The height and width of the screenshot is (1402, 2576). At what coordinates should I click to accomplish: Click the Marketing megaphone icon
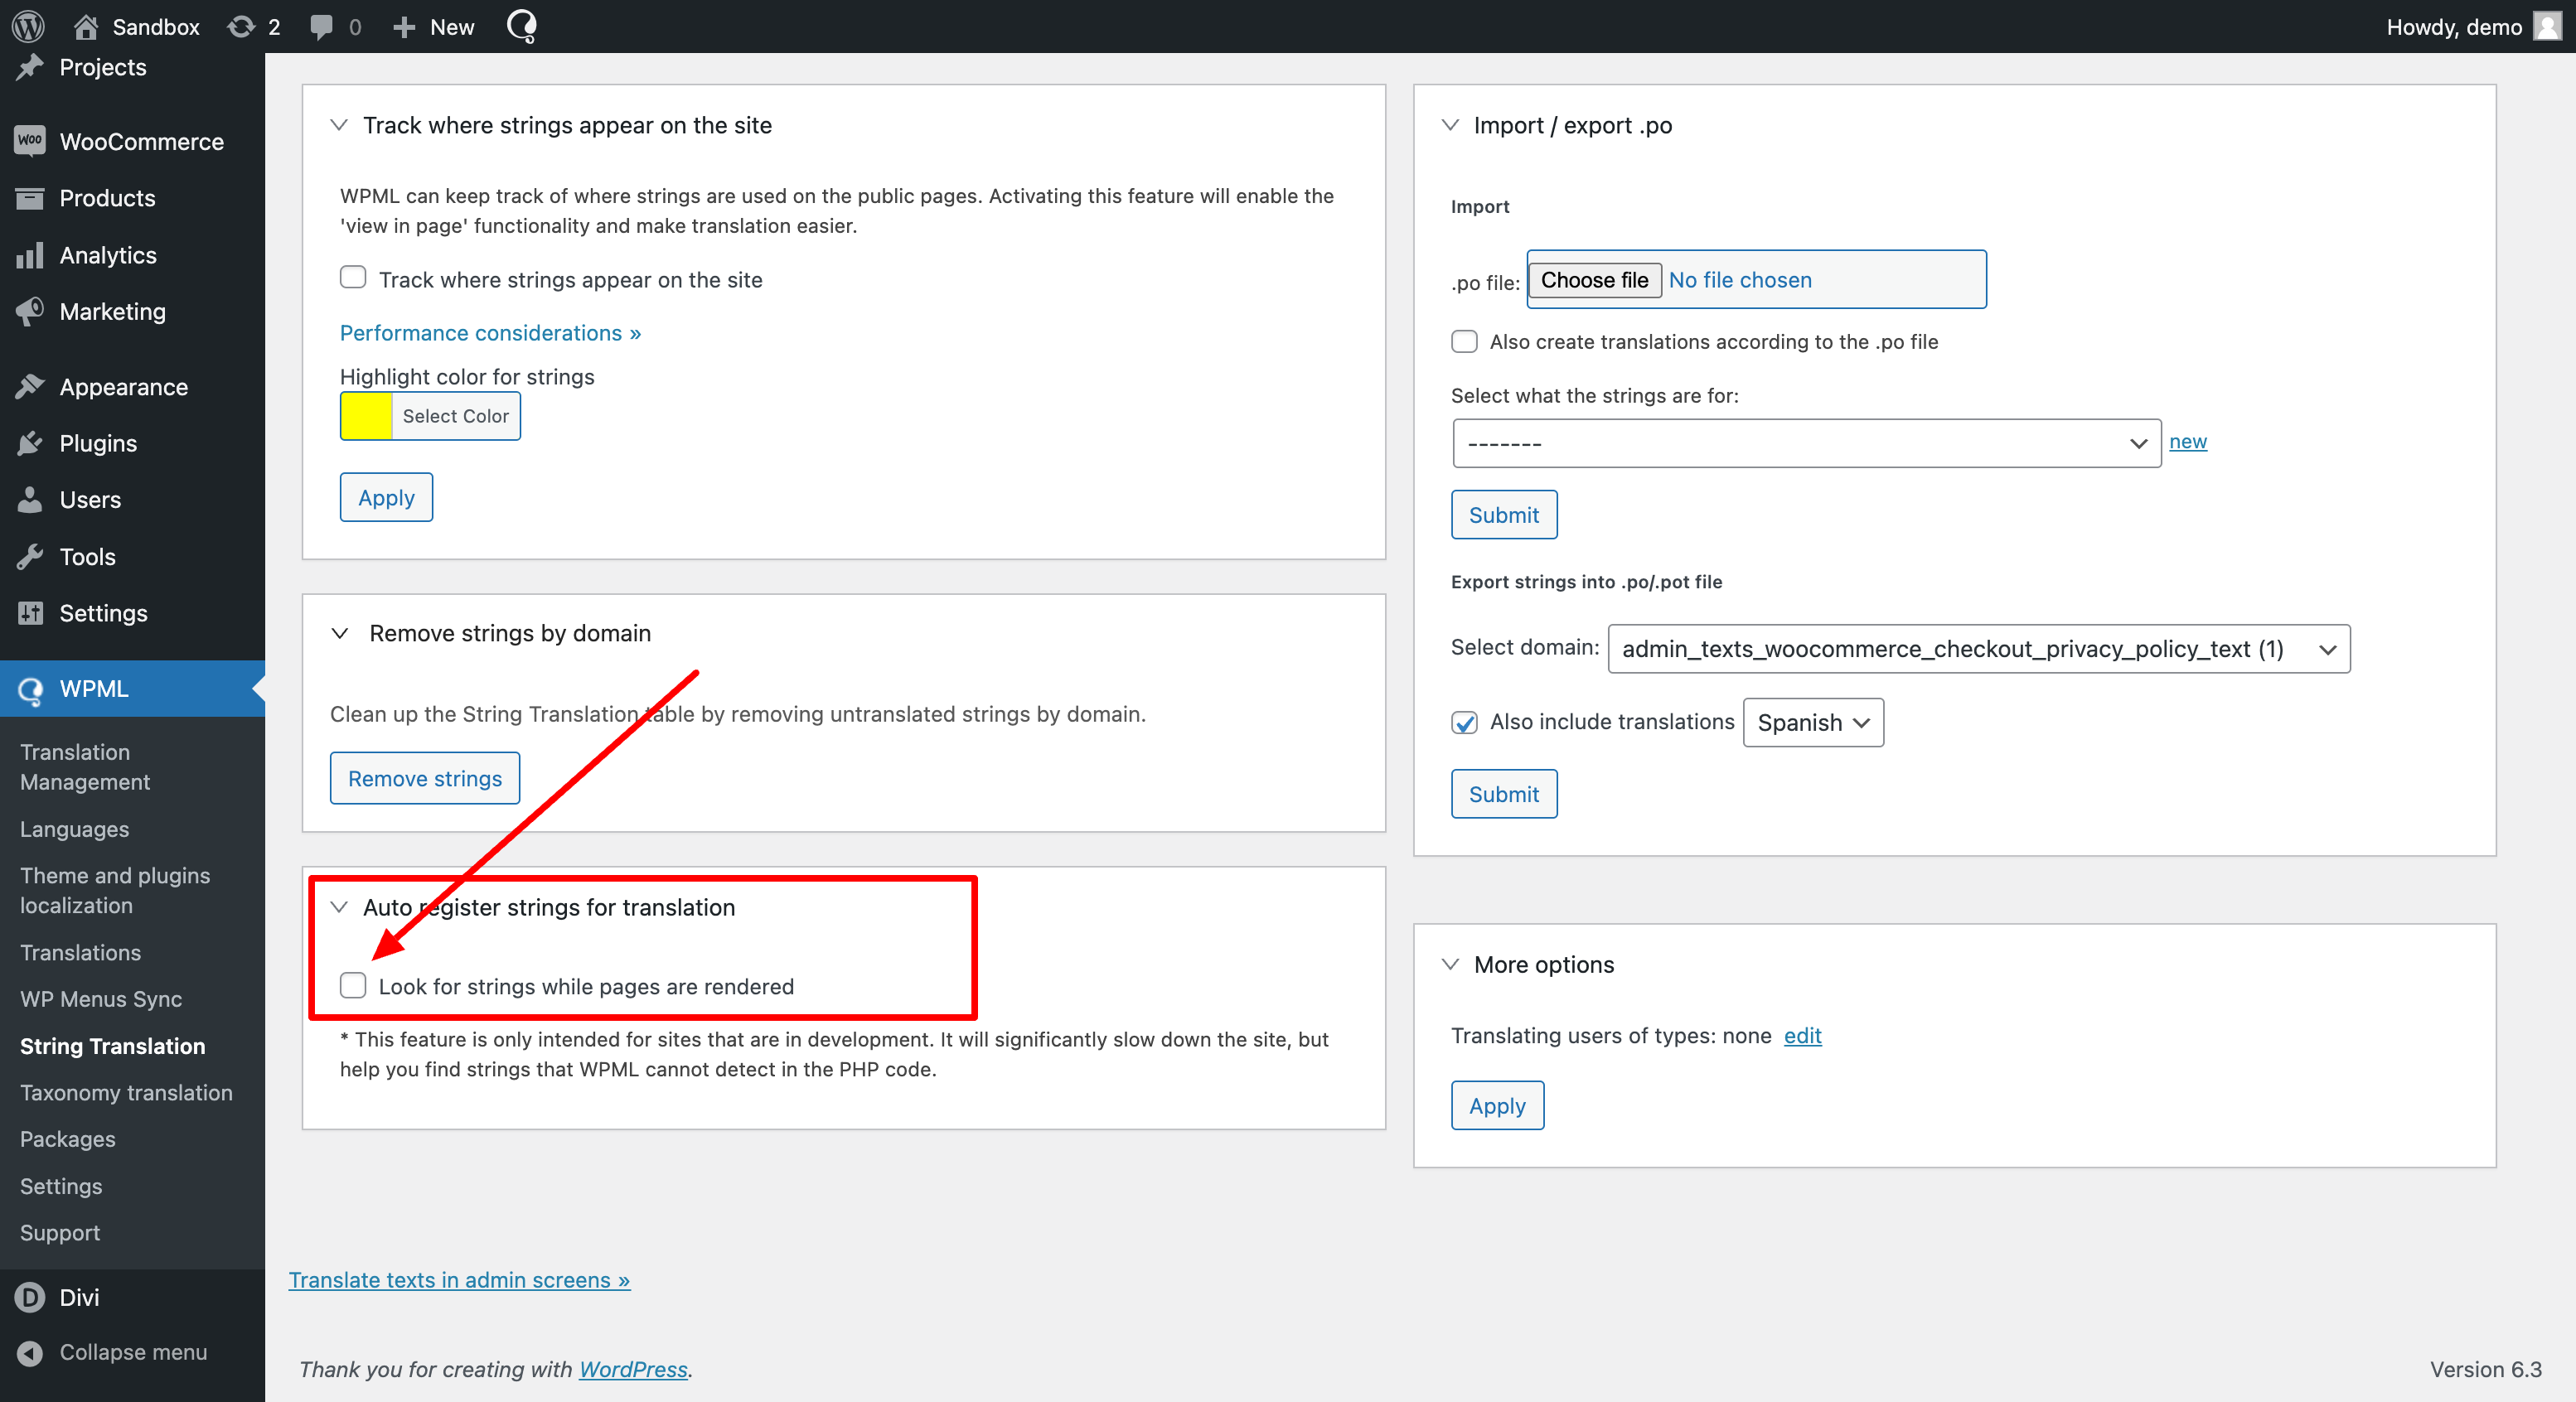tap(30, 311)
